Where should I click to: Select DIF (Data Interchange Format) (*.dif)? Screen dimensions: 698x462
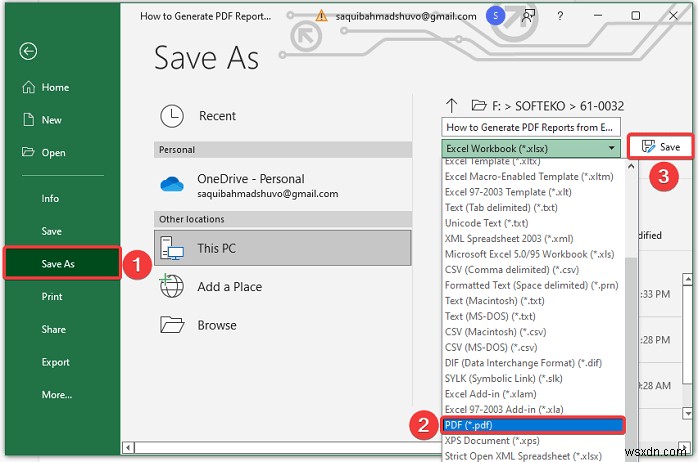pyautogui.click(x=523, y=363)
